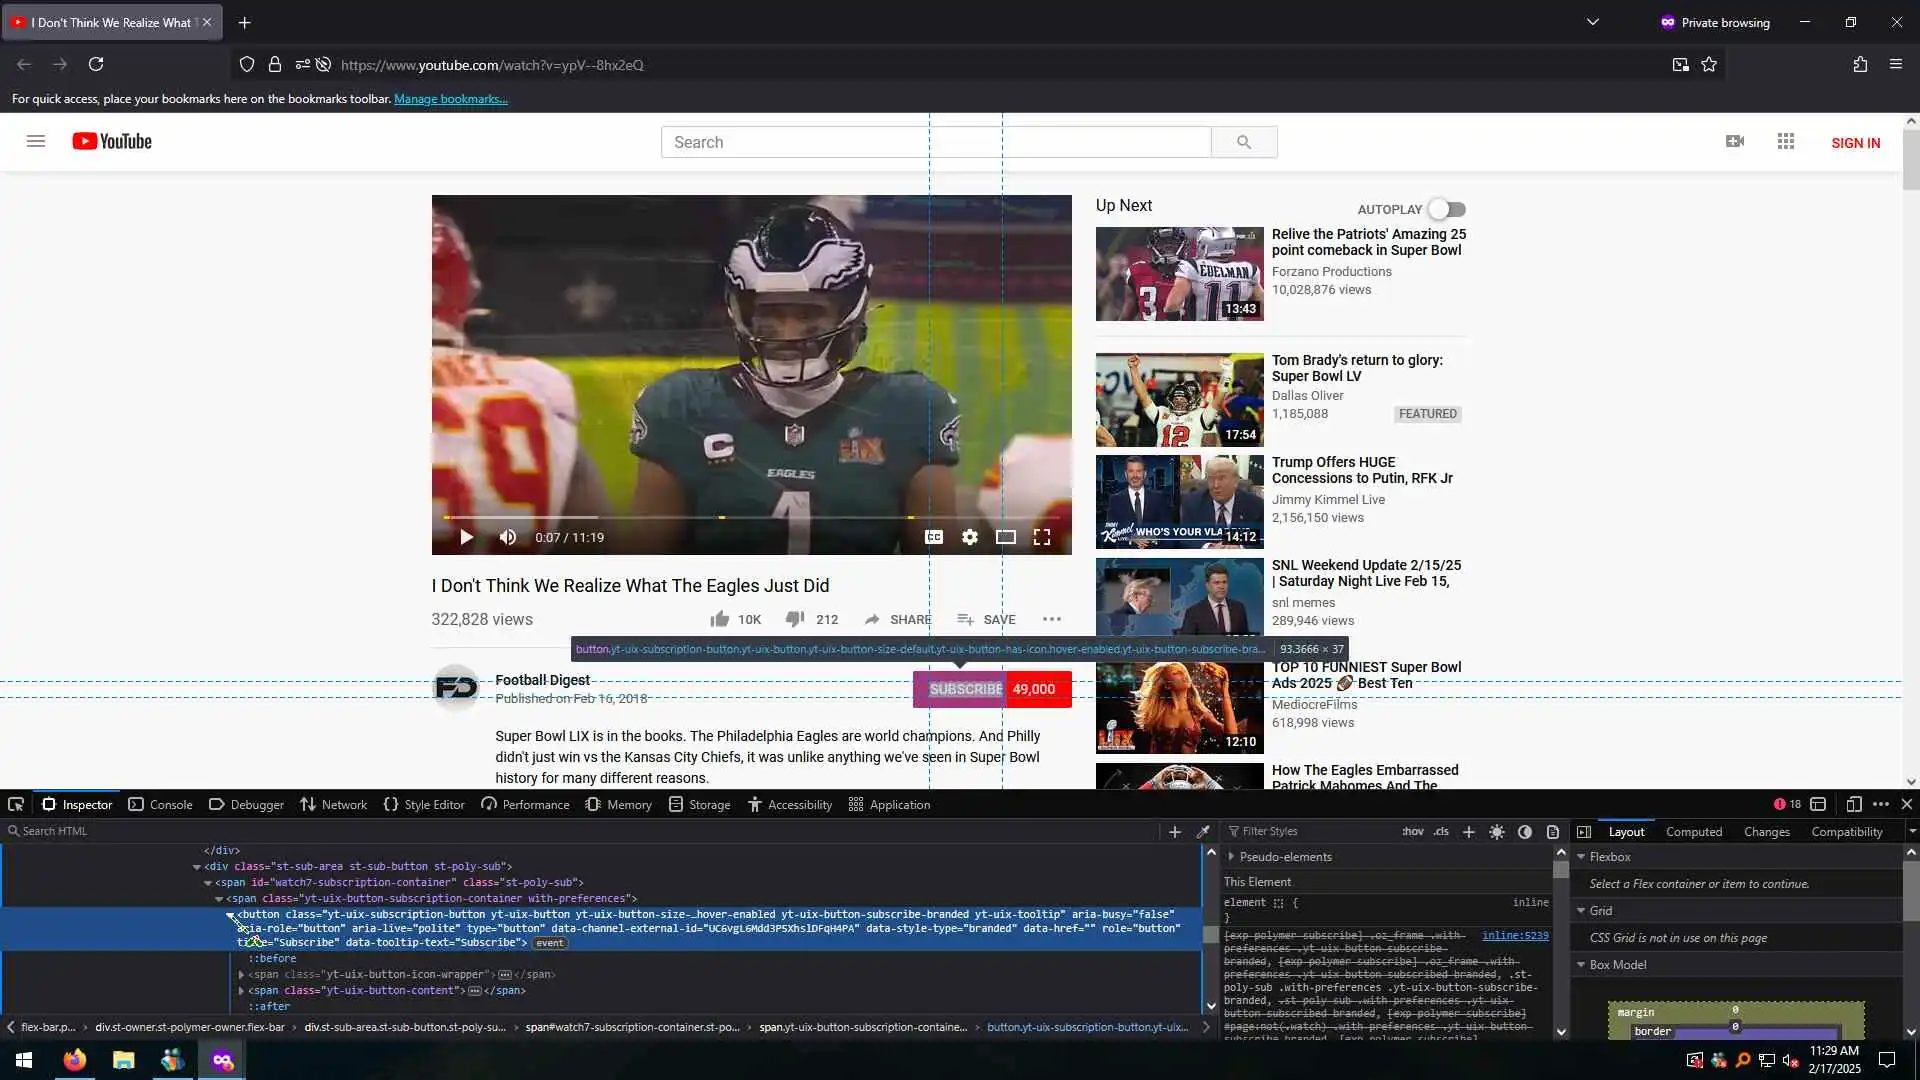Click the thumbs up like icon
The height and width of the screenshot is (1080, 1920).
719,619
